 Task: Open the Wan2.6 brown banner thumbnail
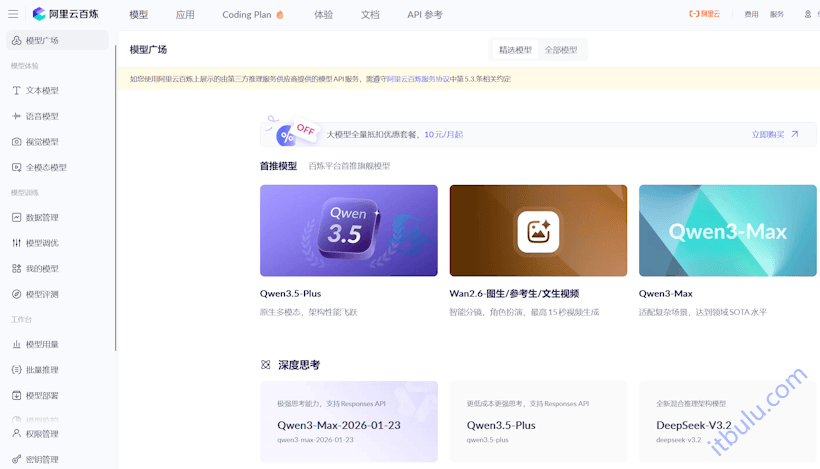click(x=538, y=231)
